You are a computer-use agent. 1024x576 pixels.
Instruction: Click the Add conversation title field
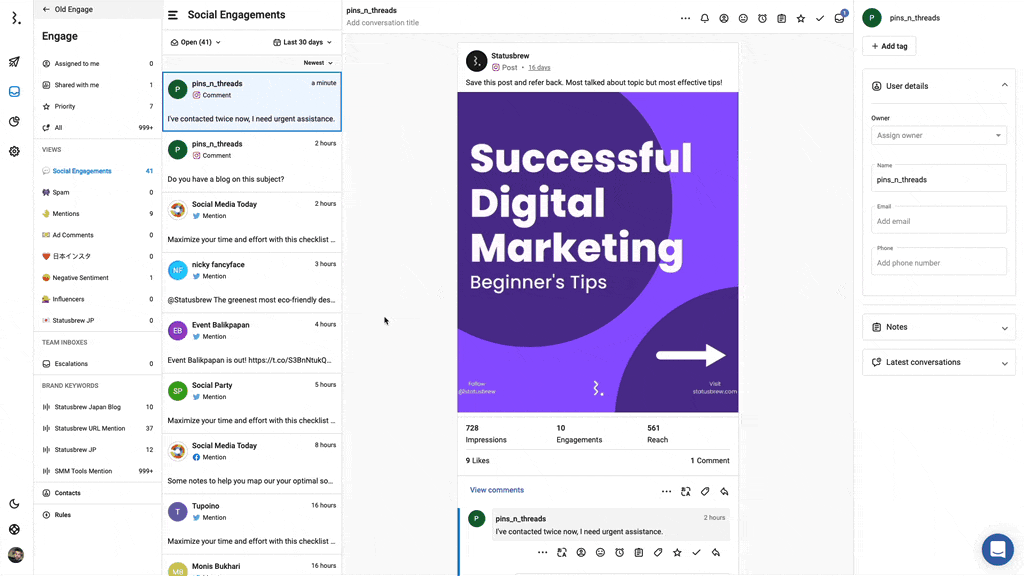[x=383, y=23]
